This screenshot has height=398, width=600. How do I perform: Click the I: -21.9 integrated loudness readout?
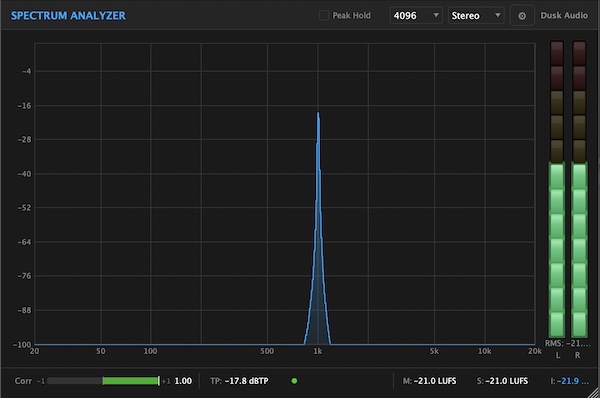pos(569,381)
